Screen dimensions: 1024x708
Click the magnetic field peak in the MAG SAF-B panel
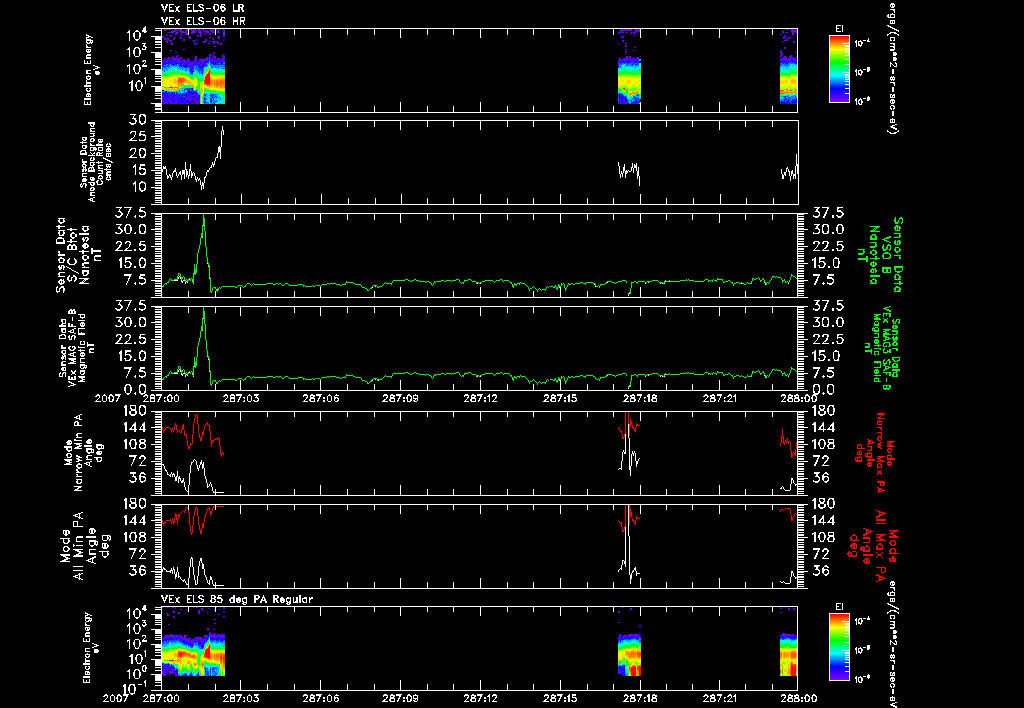coord(204,311)
